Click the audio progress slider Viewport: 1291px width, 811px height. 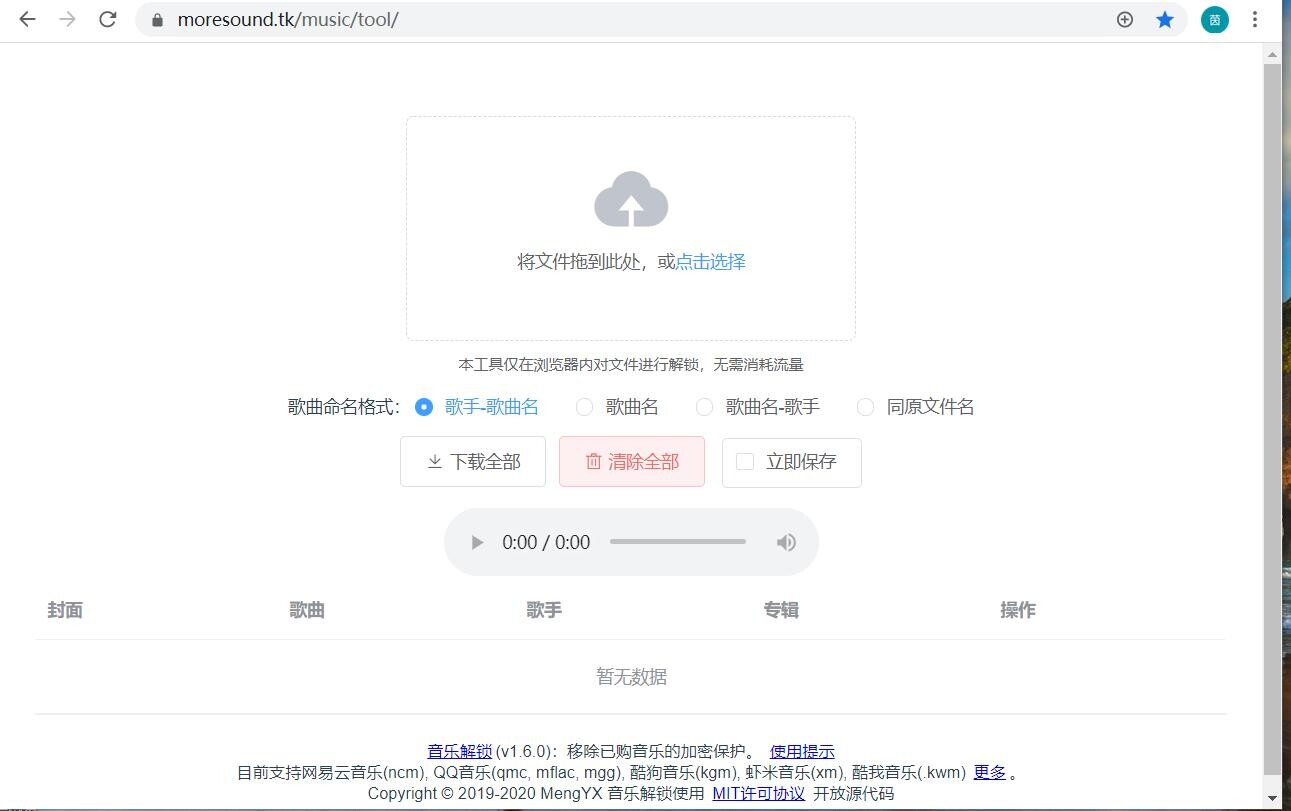click(677, 542)
